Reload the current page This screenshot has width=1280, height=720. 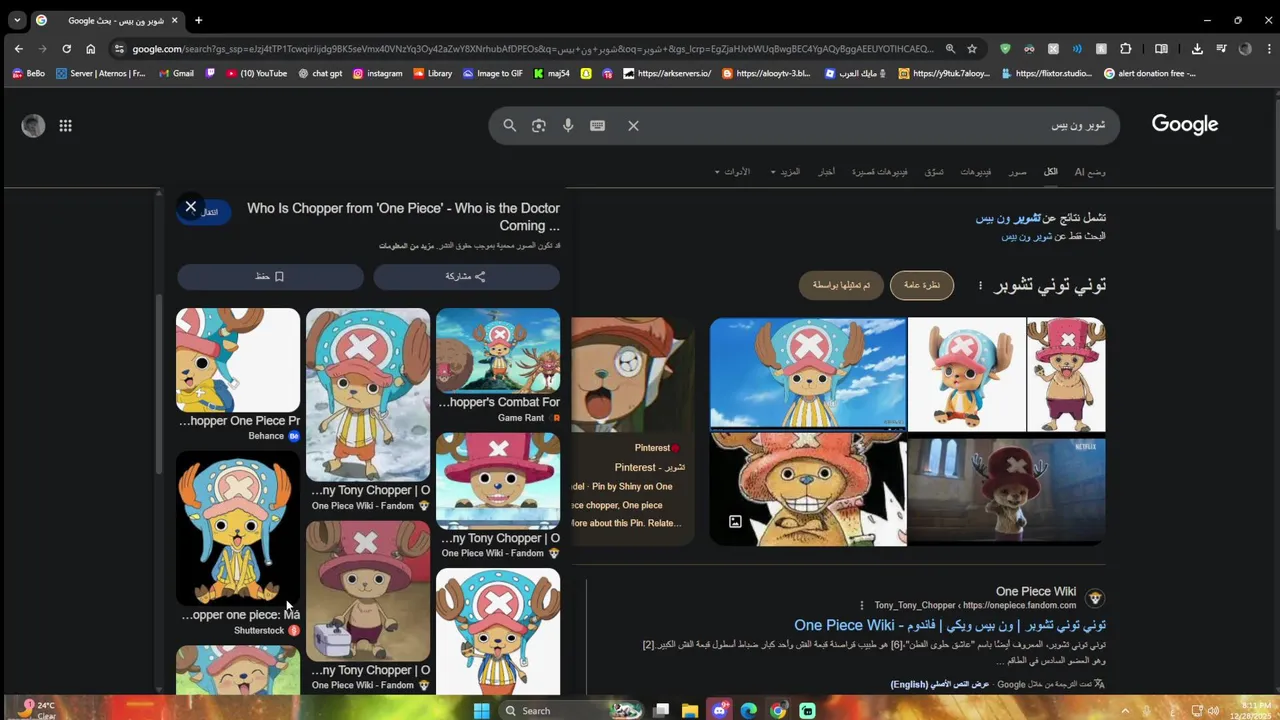66,48
